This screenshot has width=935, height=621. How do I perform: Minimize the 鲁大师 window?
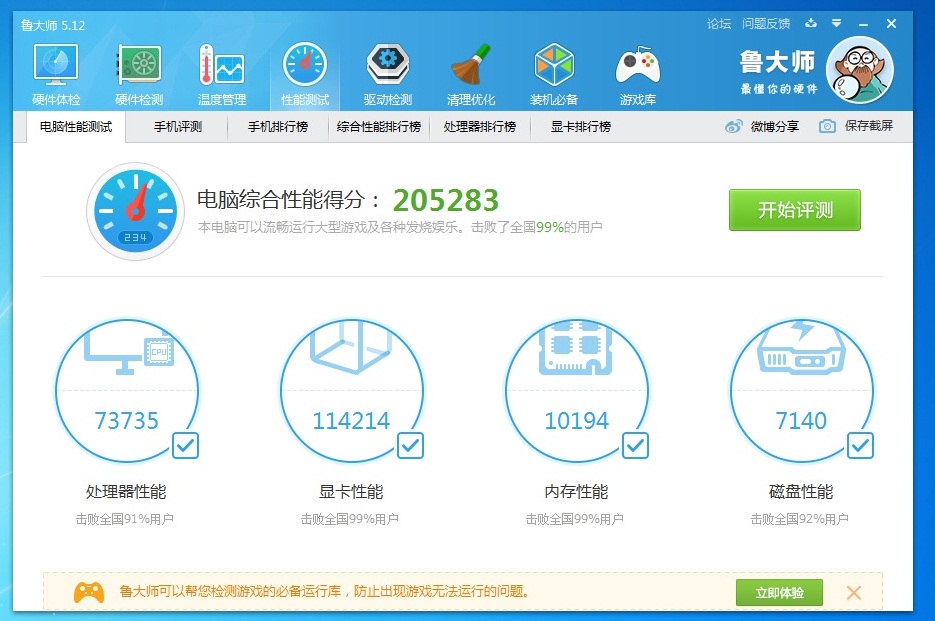point(863,24)
